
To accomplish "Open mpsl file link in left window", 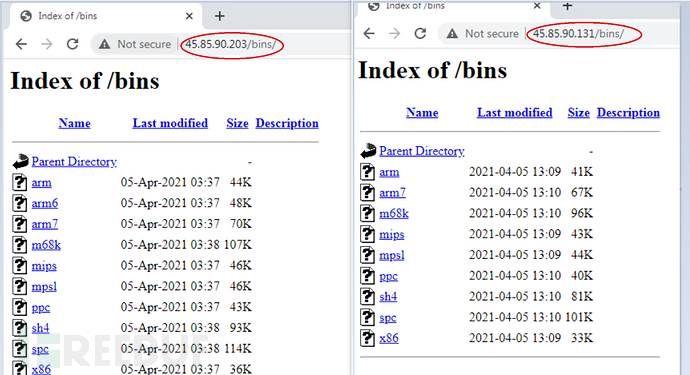I will [x=44, y=287].
